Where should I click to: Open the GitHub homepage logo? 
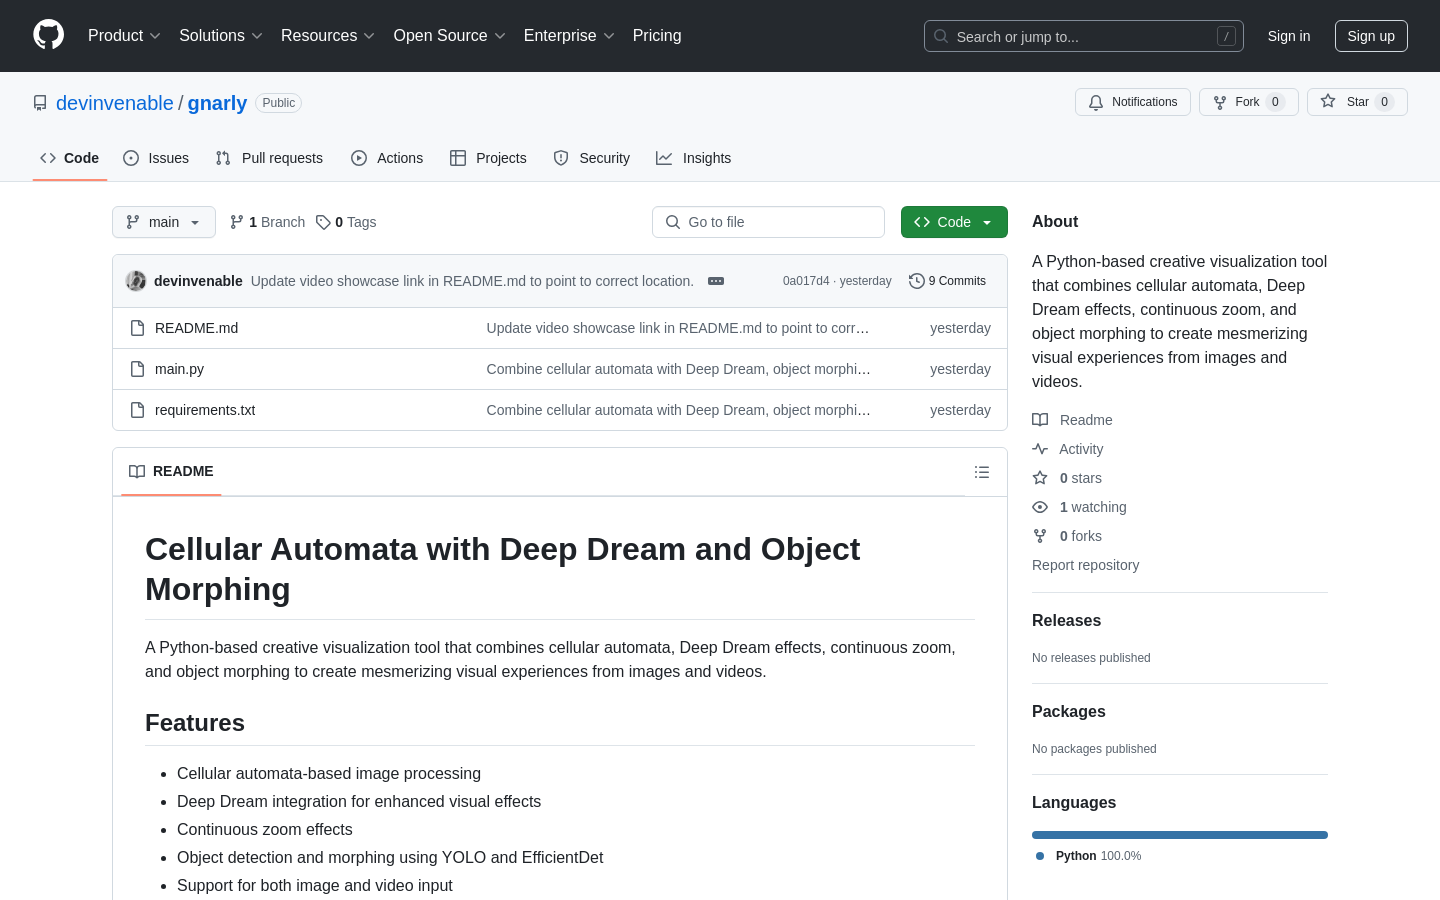pos(48,35)
